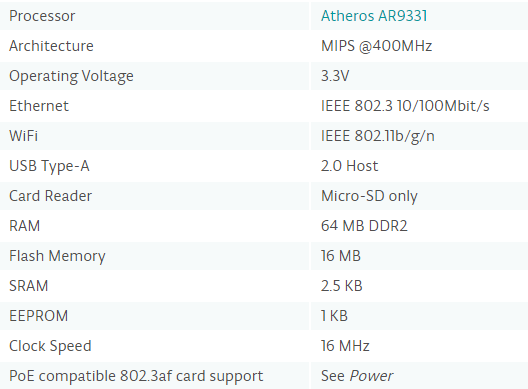Click the WiFi row label
Screen dimensions: 528x389
23,136
